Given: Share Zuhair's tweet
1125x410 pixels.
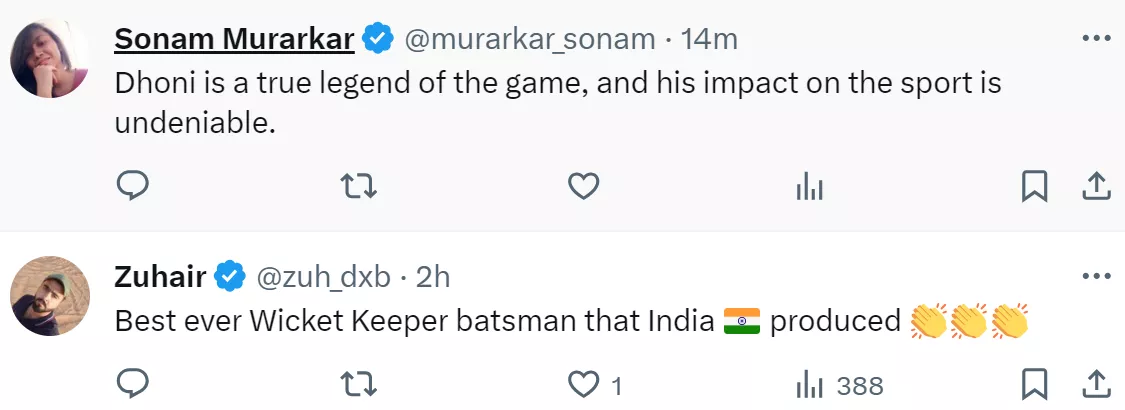Looking at the screenshot, I should click(x=1096, y=384).
